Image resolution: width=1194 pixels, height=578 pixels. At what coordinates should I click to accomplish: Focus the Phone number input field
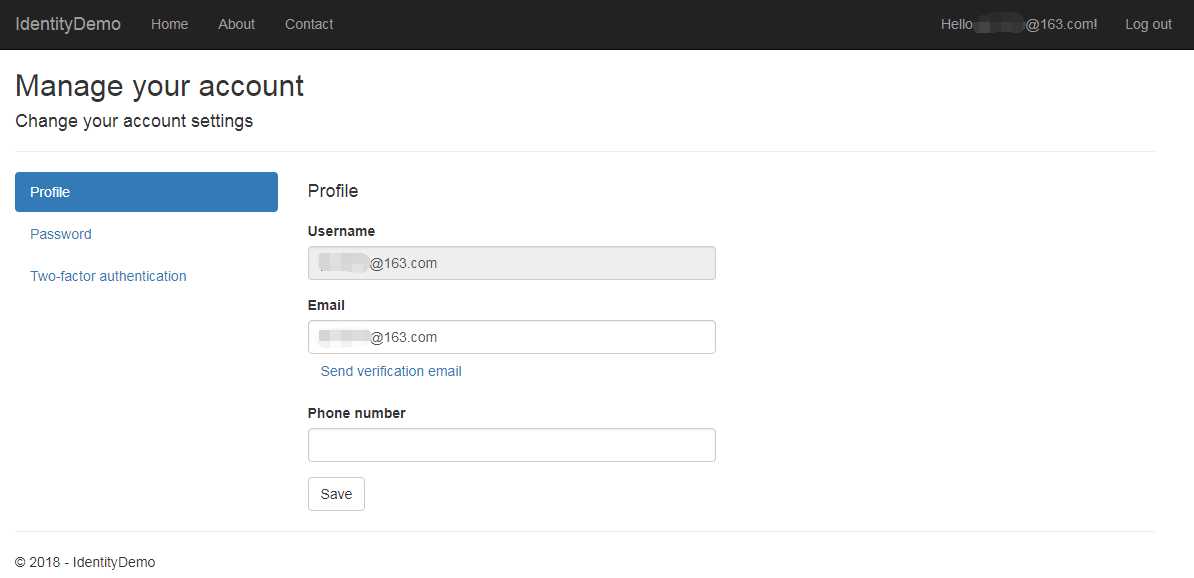512,445
